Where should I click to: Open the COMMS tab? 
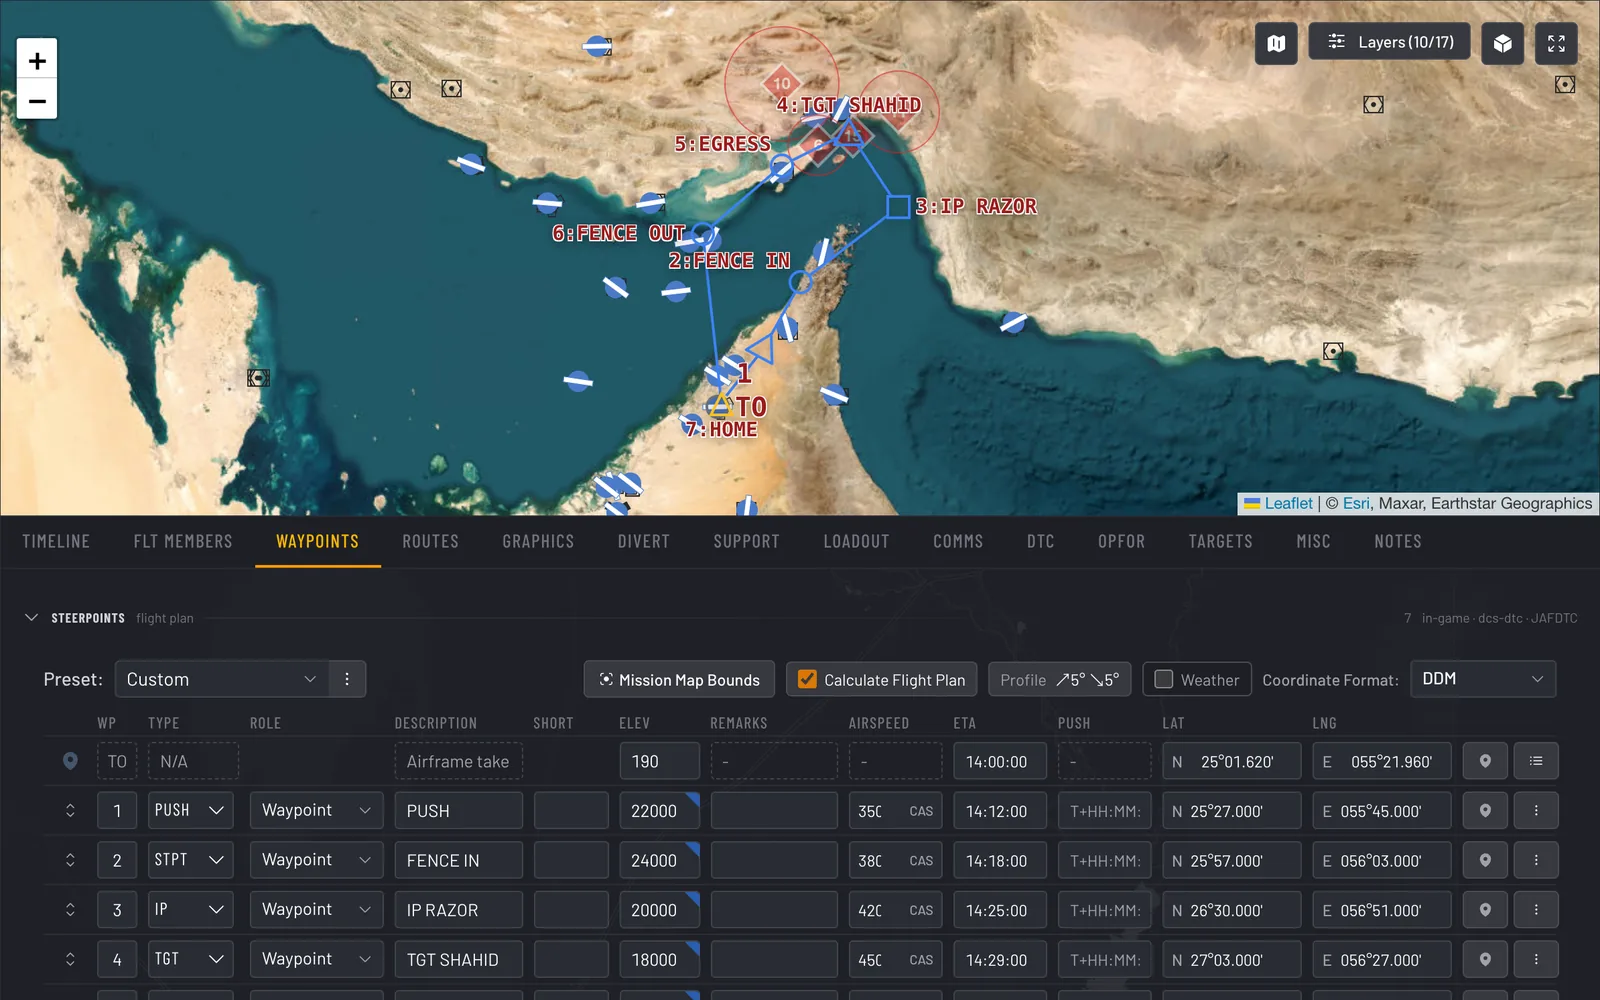(x=958, y=541)
